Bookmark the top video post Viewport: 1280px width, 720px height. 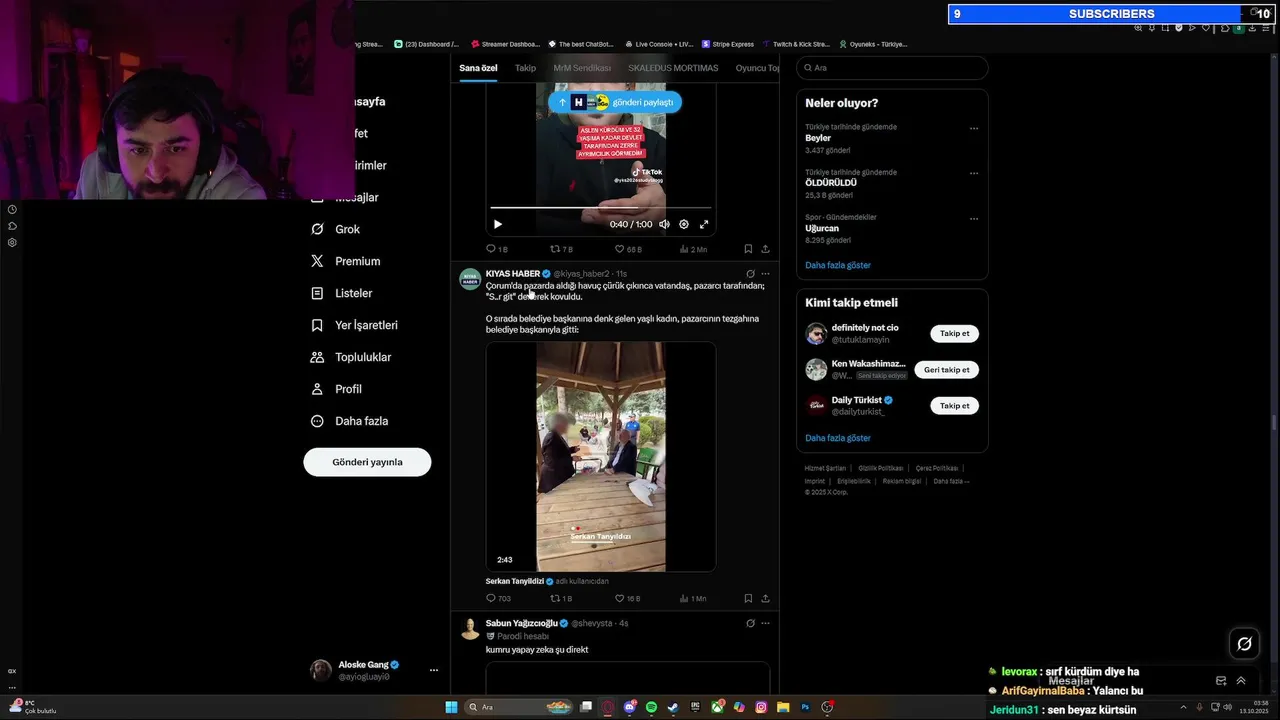748,249
